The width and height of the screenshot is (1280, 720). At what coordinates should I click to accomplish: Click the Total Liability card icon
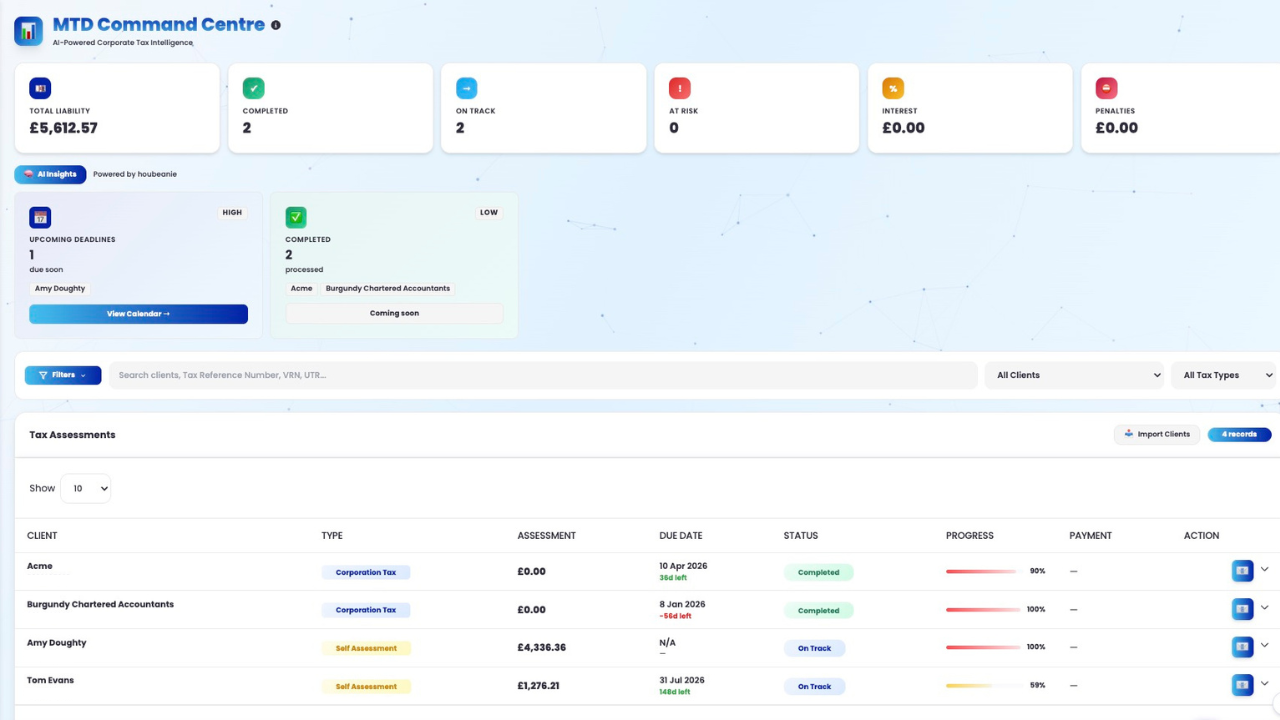pyautogui.click(x=40, y=88)
